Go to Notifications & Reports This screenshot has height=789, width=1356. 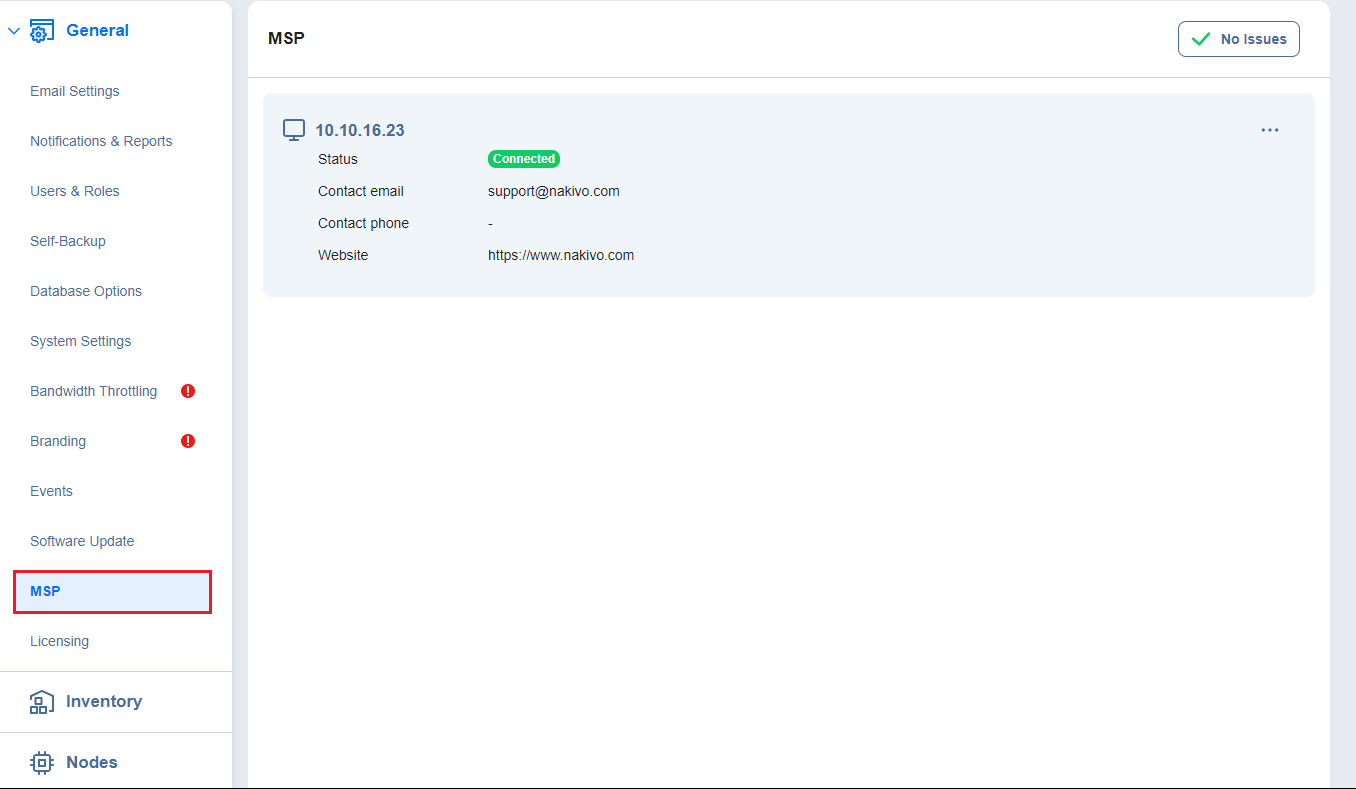(x=101, y=141)
